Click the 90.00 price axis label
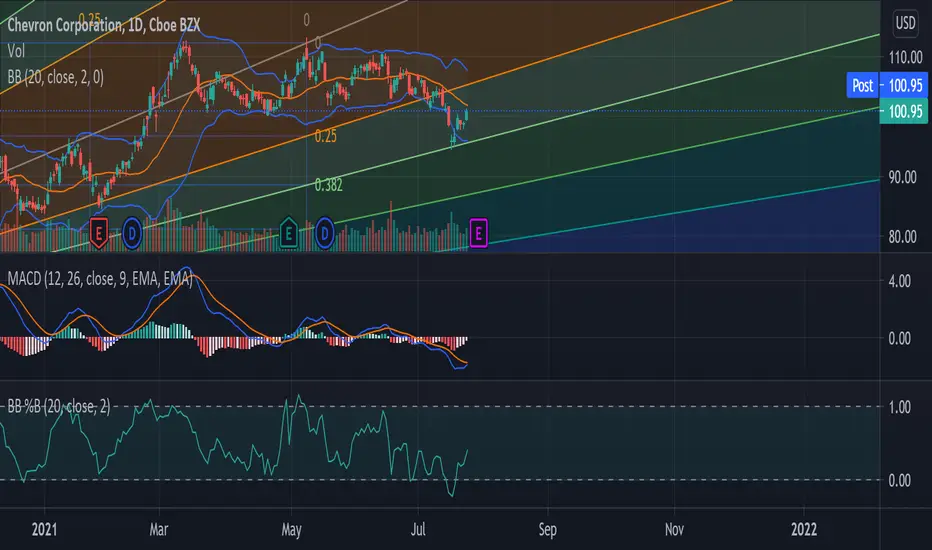Image resolution: width=932 pixels, height=550 pixels. pyautogui.click(x=902, y=177)
